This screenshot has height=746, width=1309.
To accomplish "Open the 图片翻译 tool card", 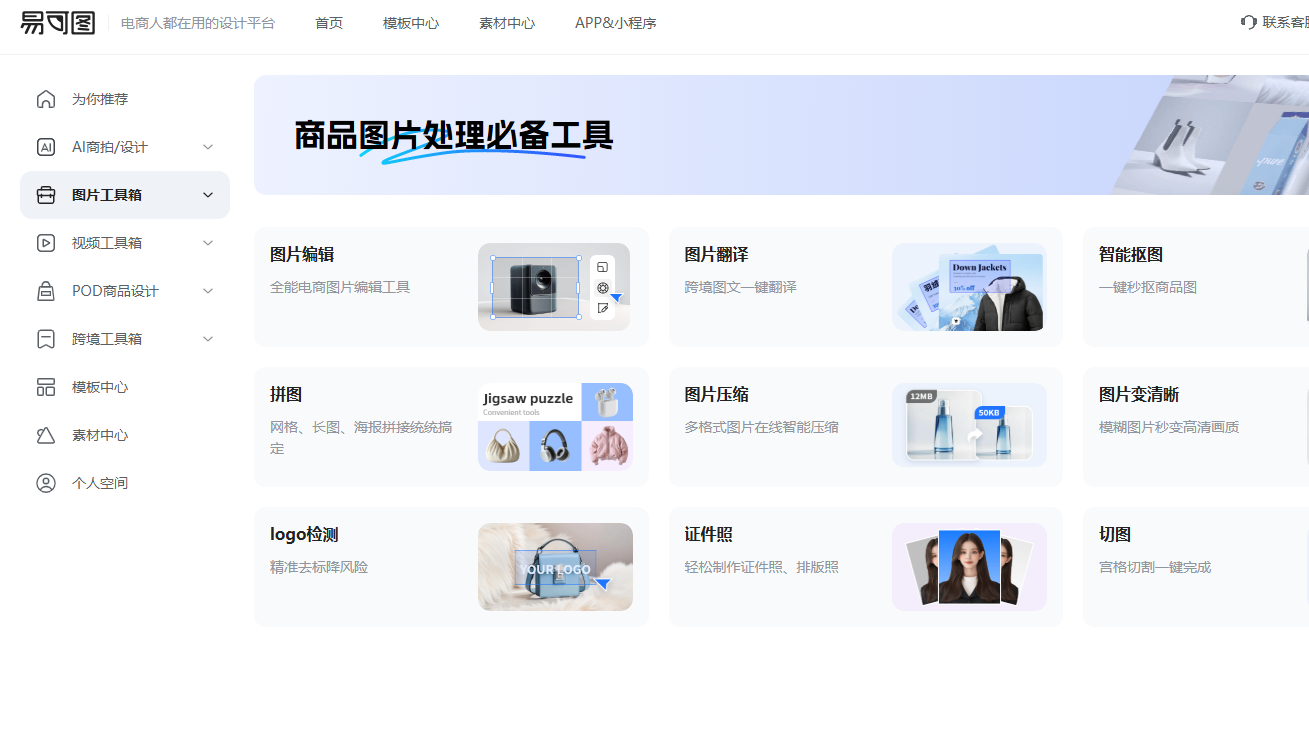I will (866, 287).
